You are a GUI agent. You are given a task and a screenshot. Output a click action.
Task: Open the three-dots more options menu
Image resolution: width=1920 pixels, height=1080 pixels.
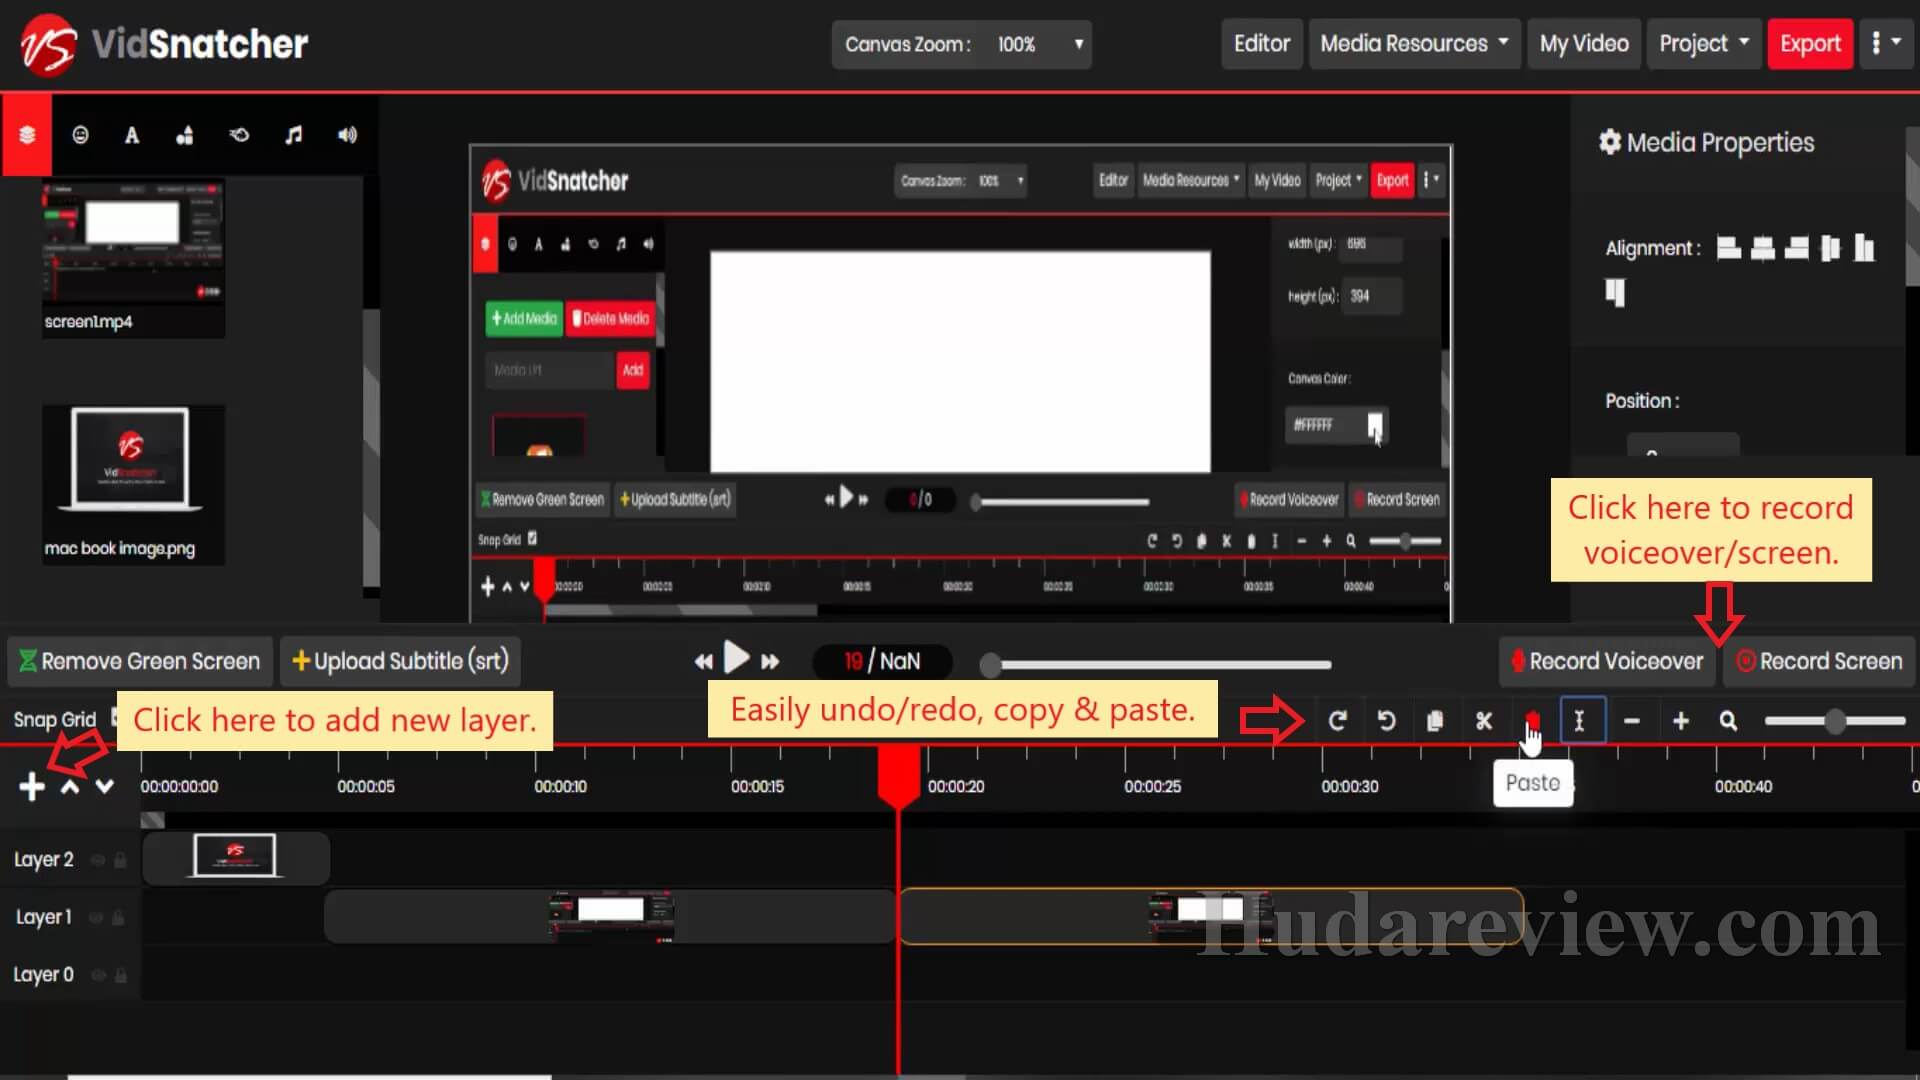[1886, 44]
